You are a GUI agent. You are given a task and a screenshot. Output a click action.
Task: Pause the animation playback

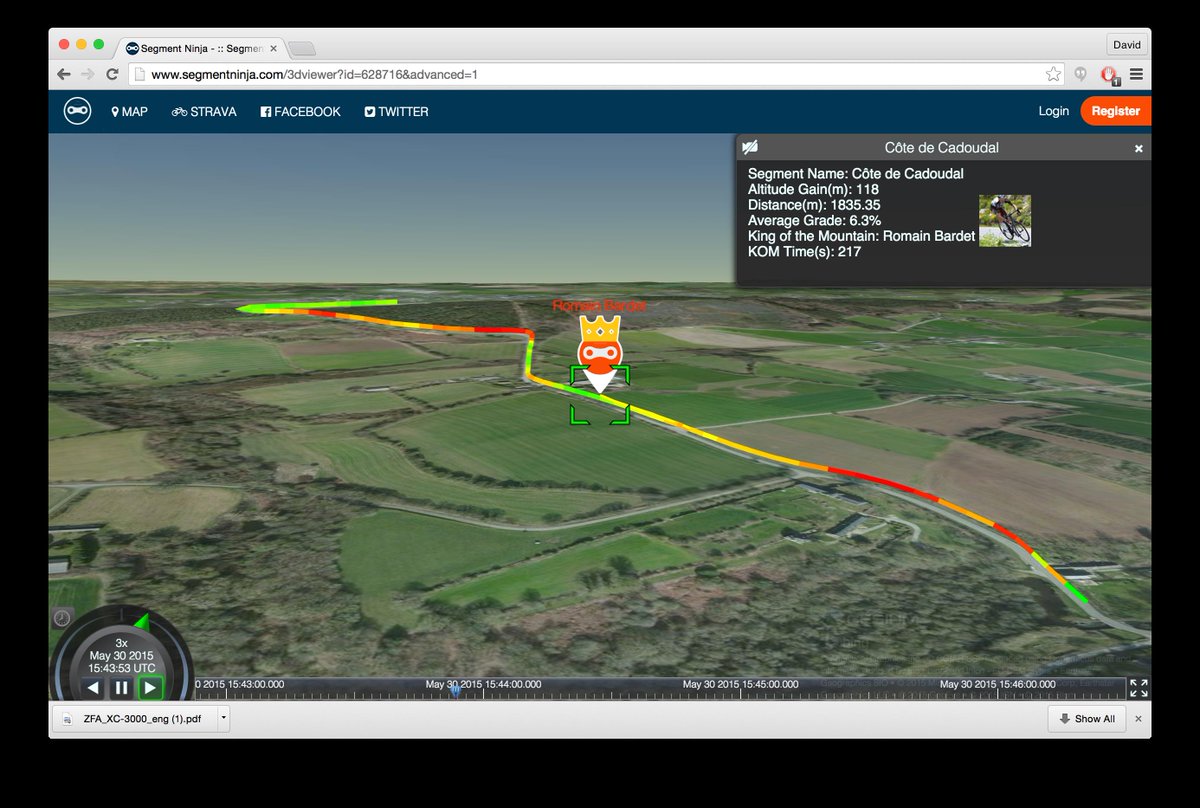(121, 687)
